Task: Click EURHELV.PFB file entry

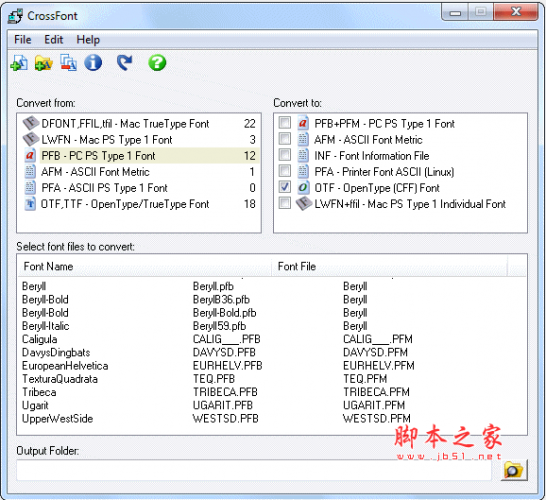Action: click(x=227, y=366)
